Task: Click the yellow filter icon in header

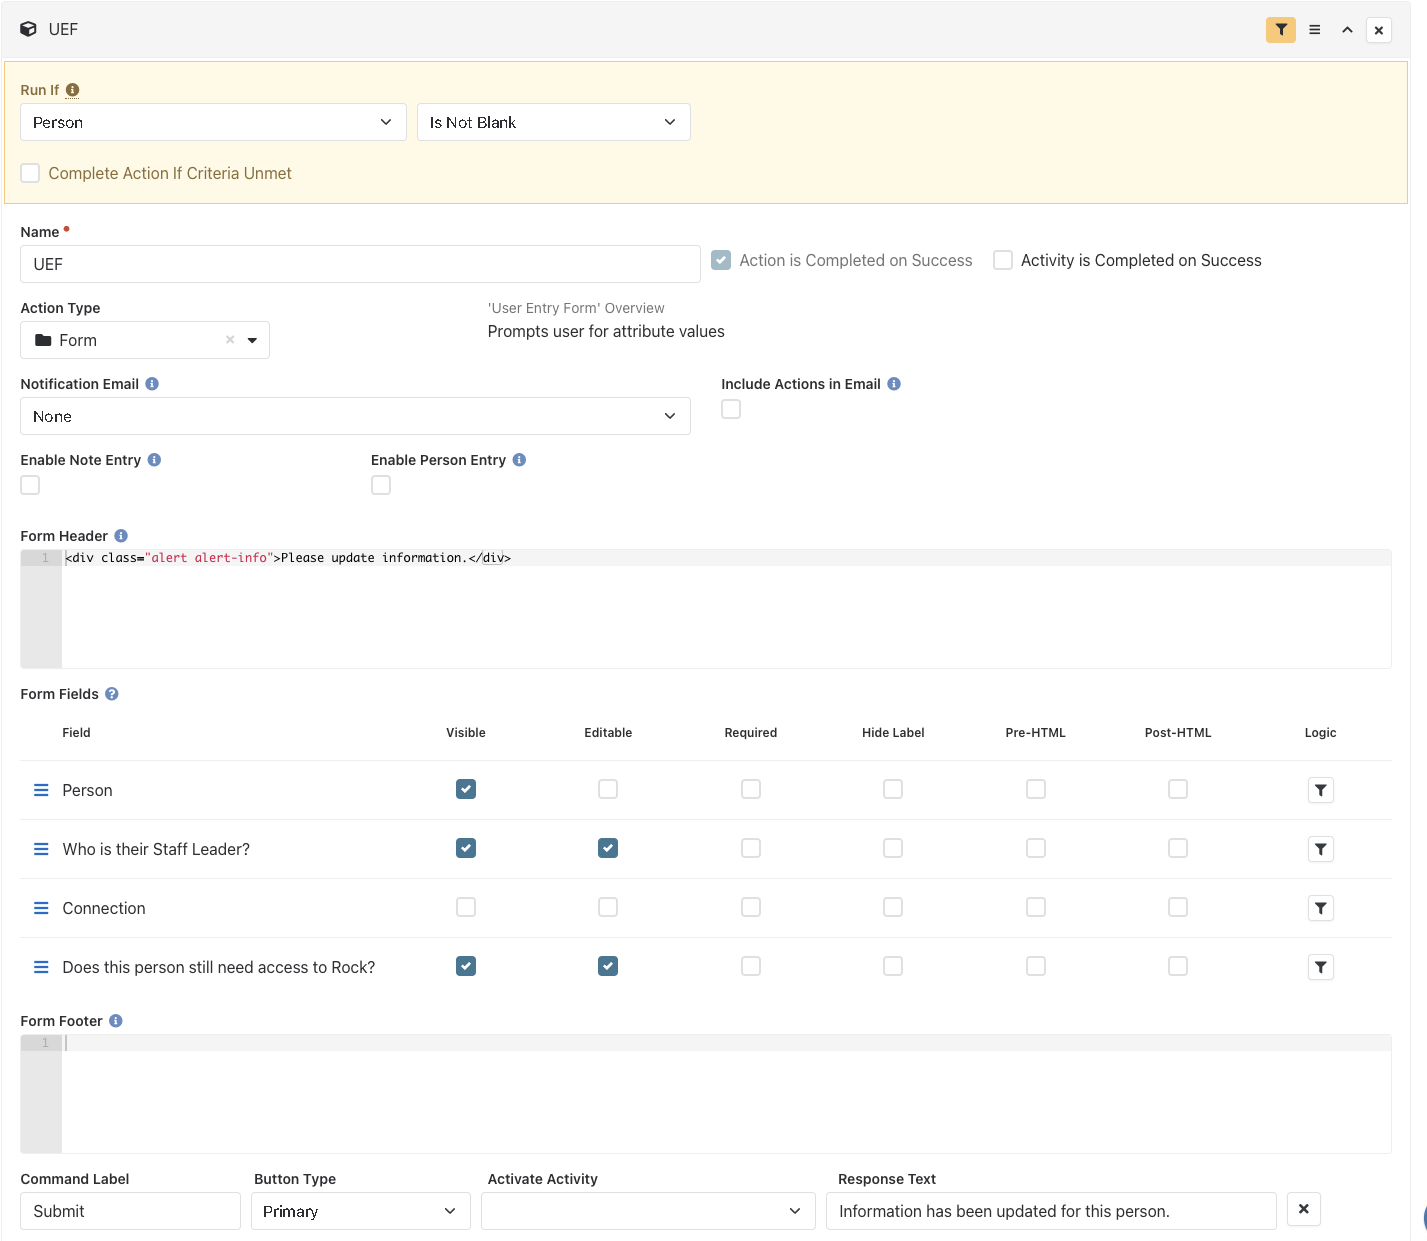Action: (x=1281, y=30)
